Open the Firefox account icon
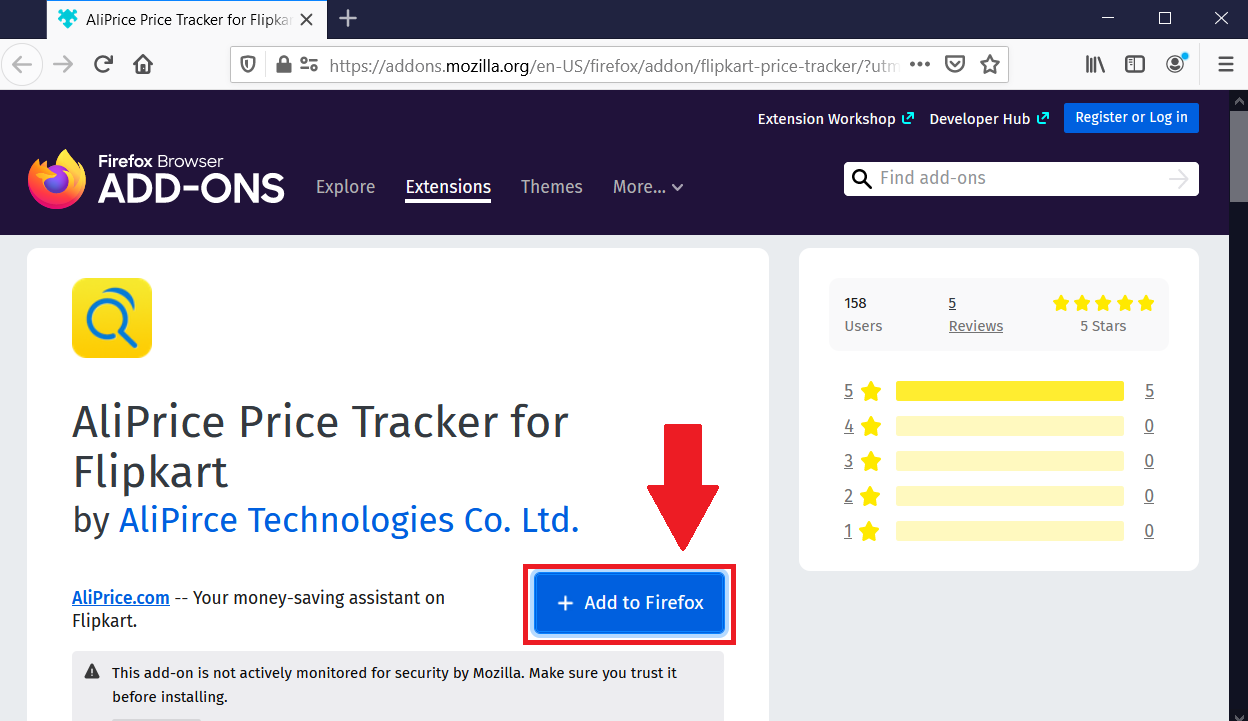Screen dimensions: 1248x721 click(1176, 64)
